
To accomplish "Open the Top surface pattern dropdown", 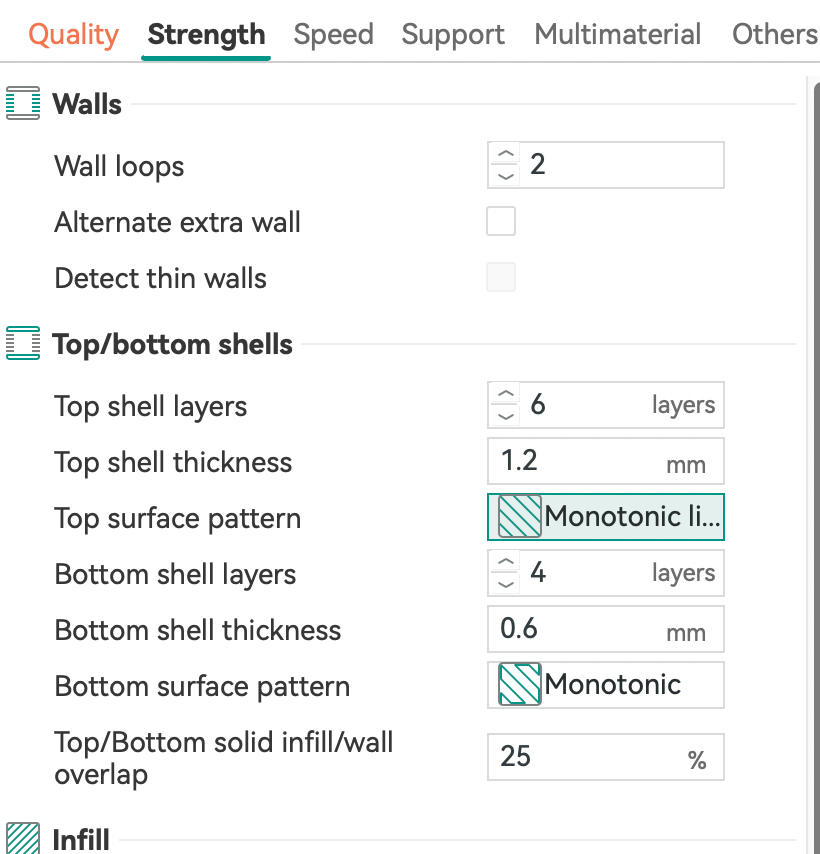I will [x=630, y=517].
